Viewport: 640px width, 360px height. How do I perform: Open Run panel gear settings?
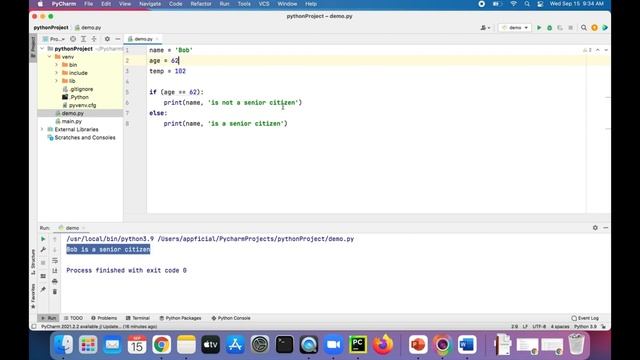point(595,228)
